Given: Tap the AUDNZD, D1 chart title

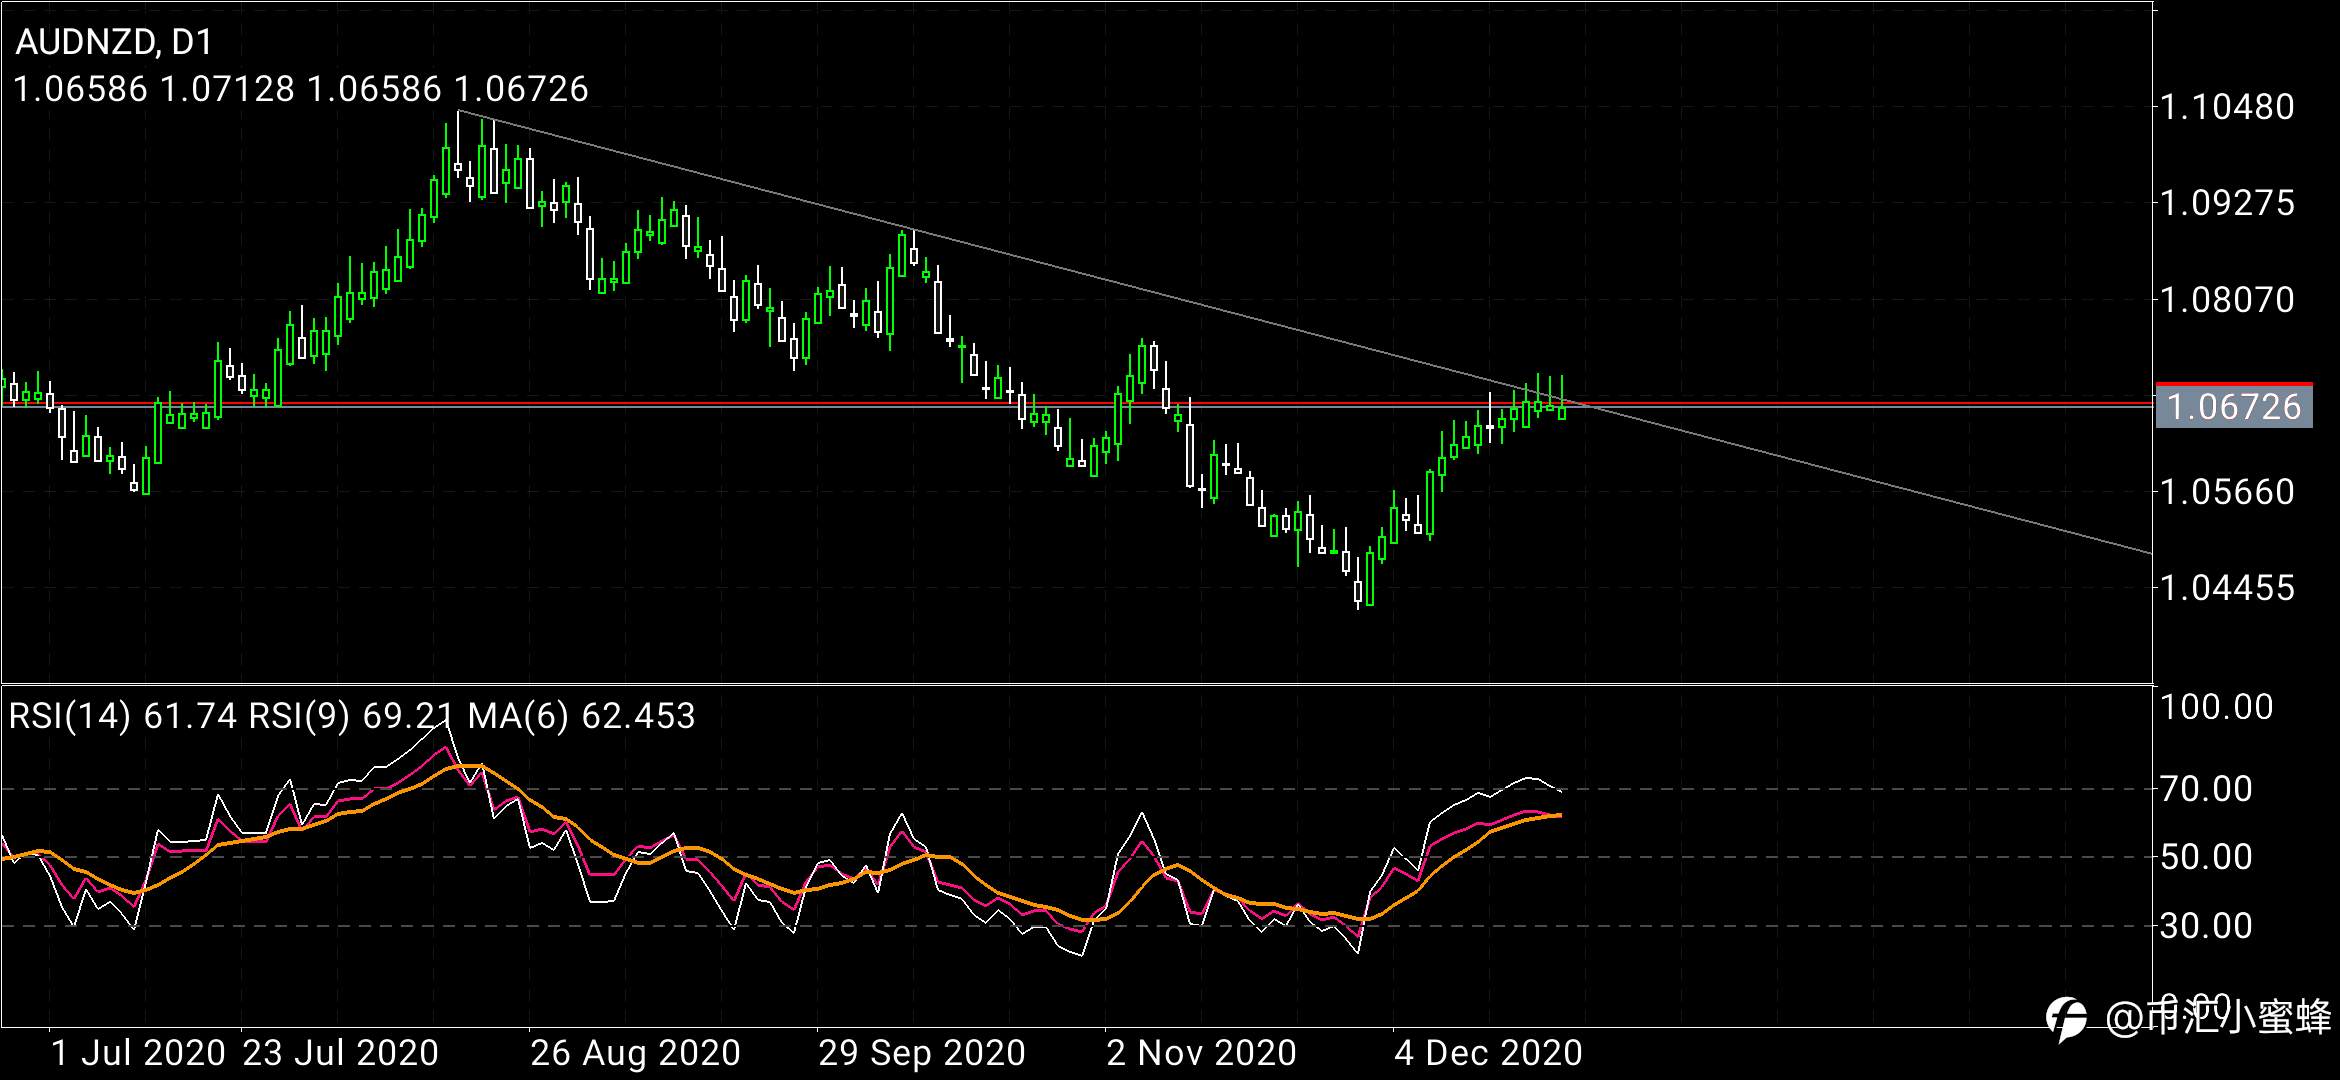Looking at the screenshot, I should point(114,41).
